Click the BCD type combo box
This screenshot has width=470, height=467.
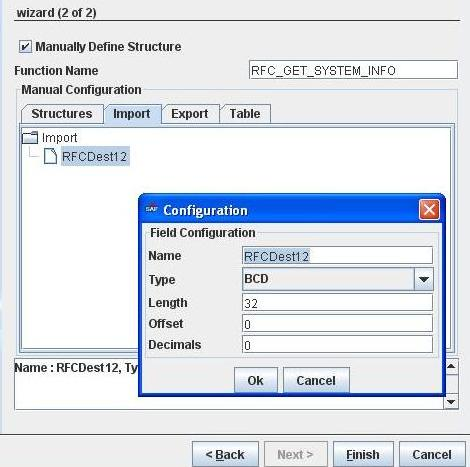point(338,279)
